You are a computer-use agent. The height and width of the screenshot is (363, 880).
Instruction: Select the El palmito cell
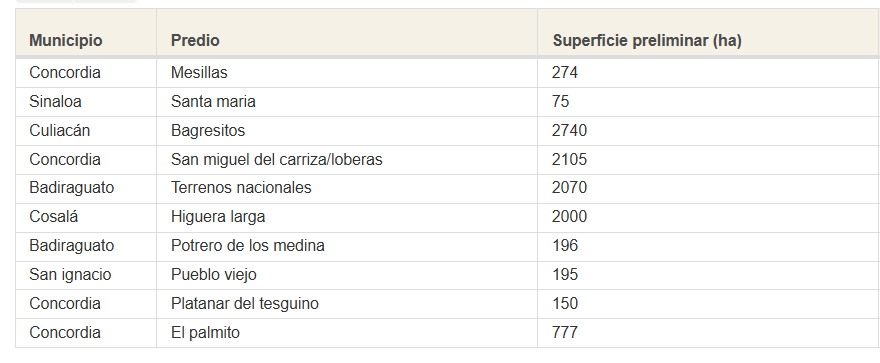pos(347,333)
